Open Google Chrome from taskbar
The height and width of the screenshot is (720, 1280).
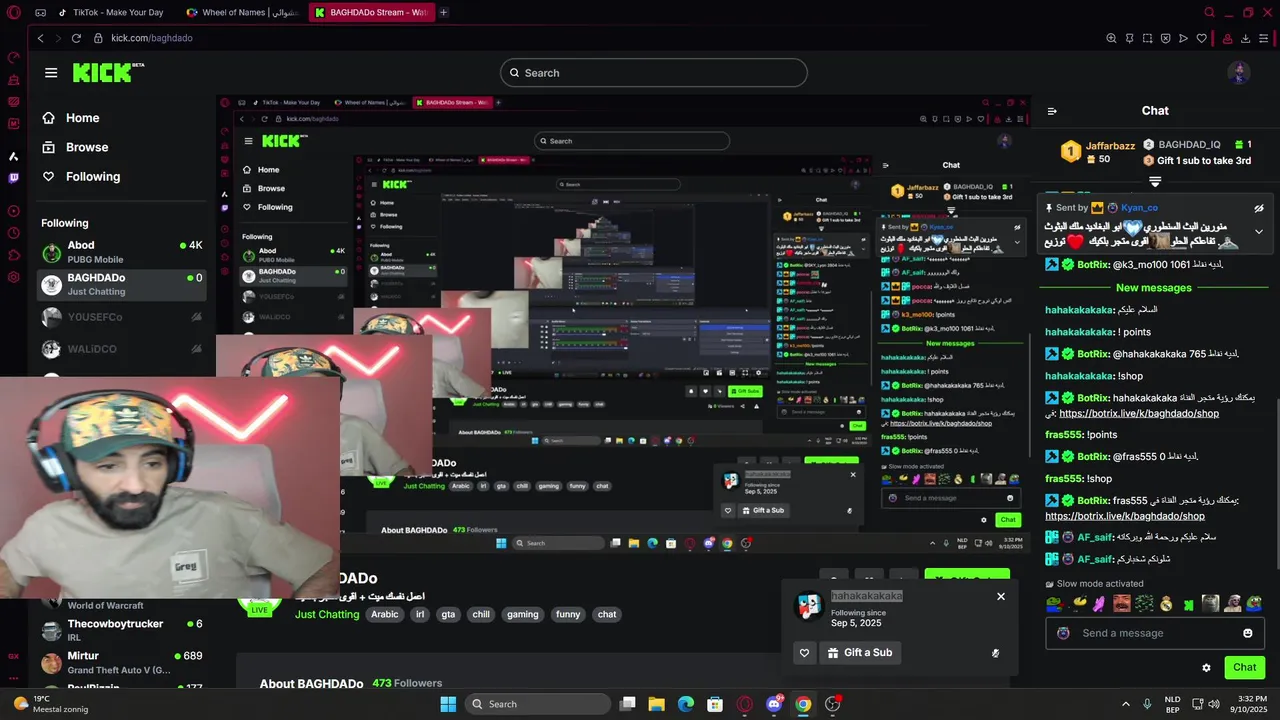click(x=803, y=704)
